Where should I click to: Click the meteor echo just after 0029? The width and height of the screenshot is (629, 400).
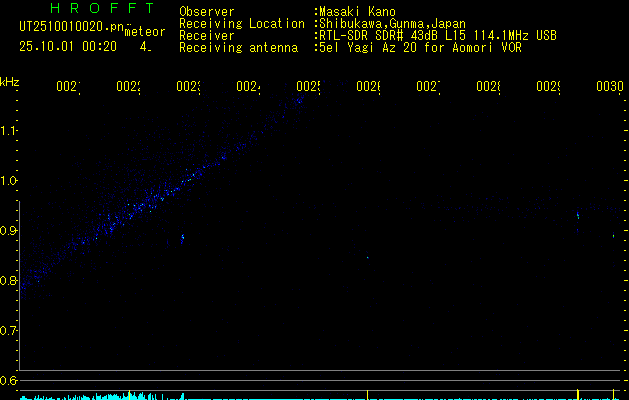point(578,216)
